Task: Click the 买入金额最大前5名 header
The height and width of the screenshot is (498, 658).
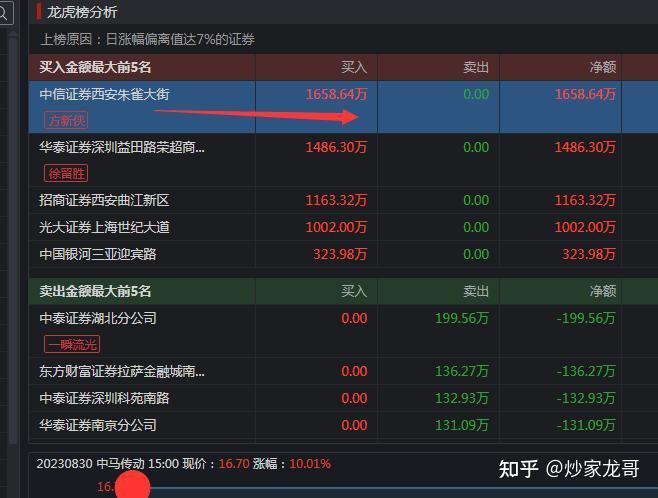Action: tap(95, 67)
